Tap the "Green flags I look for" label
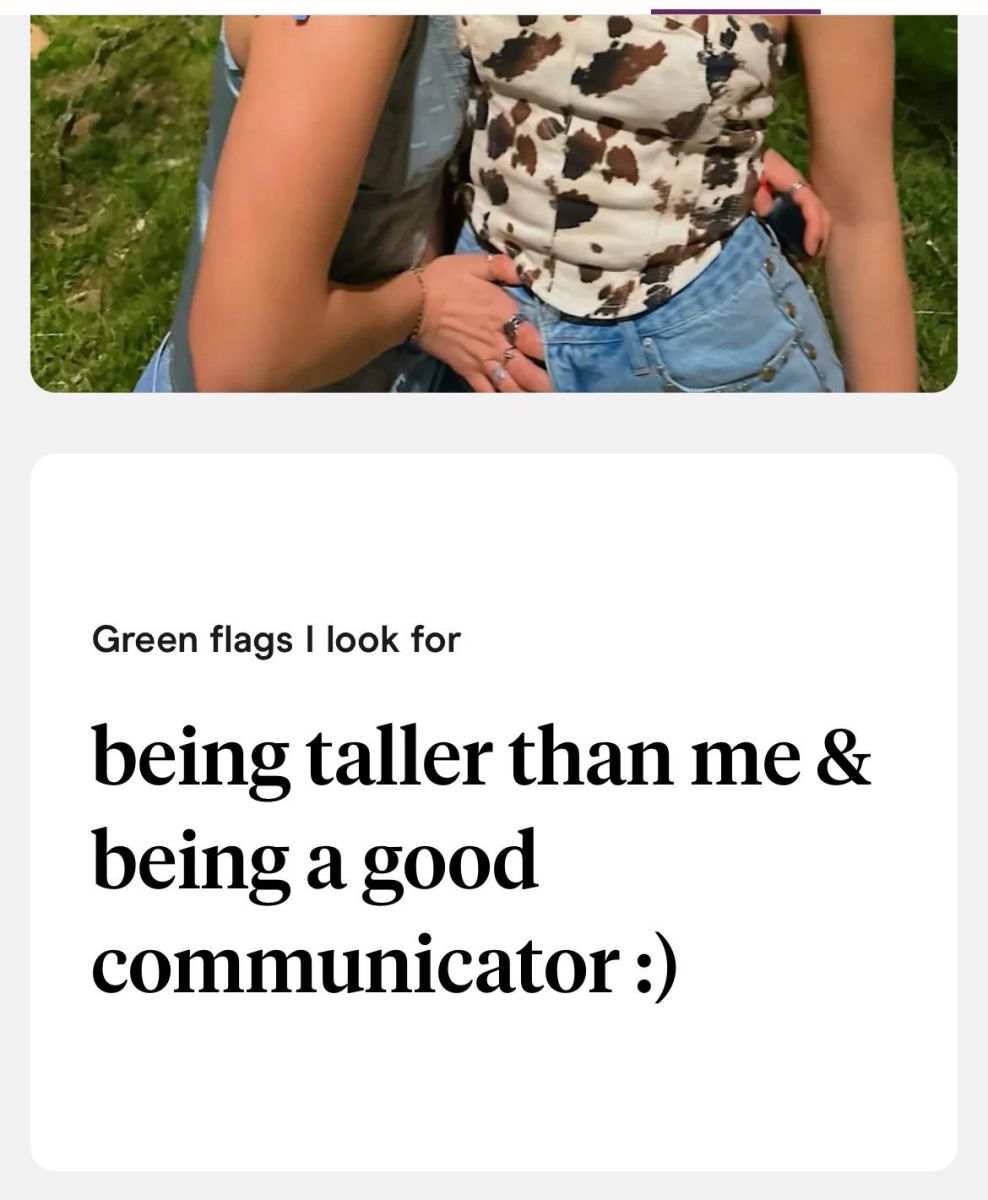988x1200 pixels. [x=276, y=640]
